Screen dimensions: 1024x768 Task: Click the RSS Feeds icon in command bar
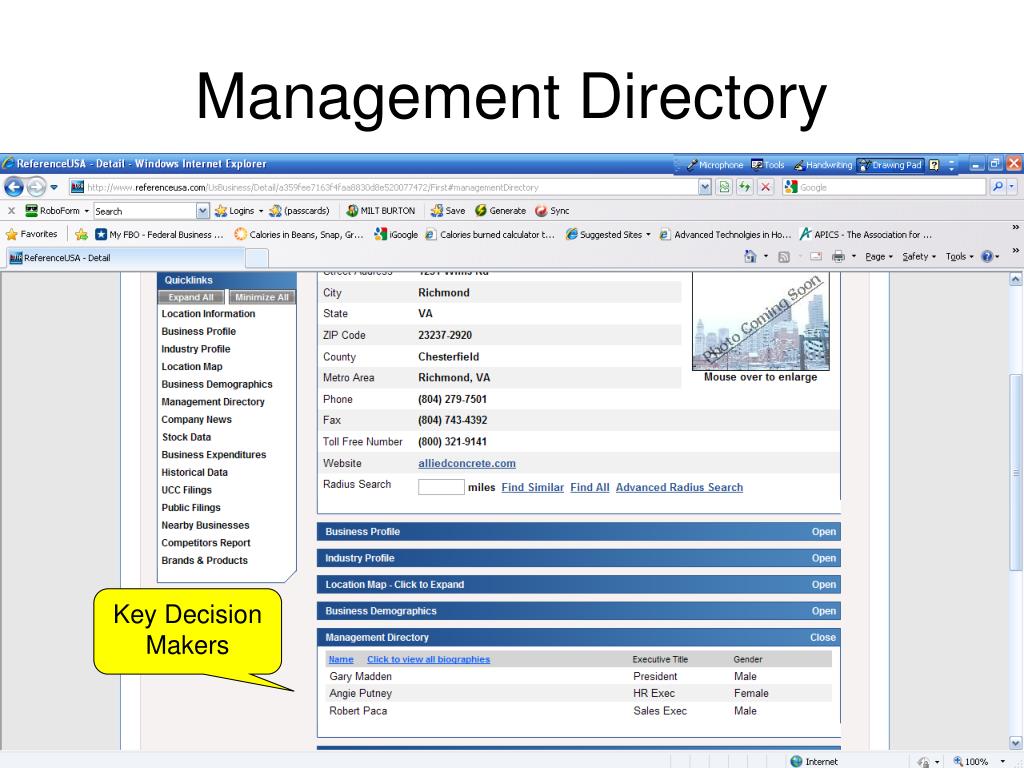[x=784, y=257]
